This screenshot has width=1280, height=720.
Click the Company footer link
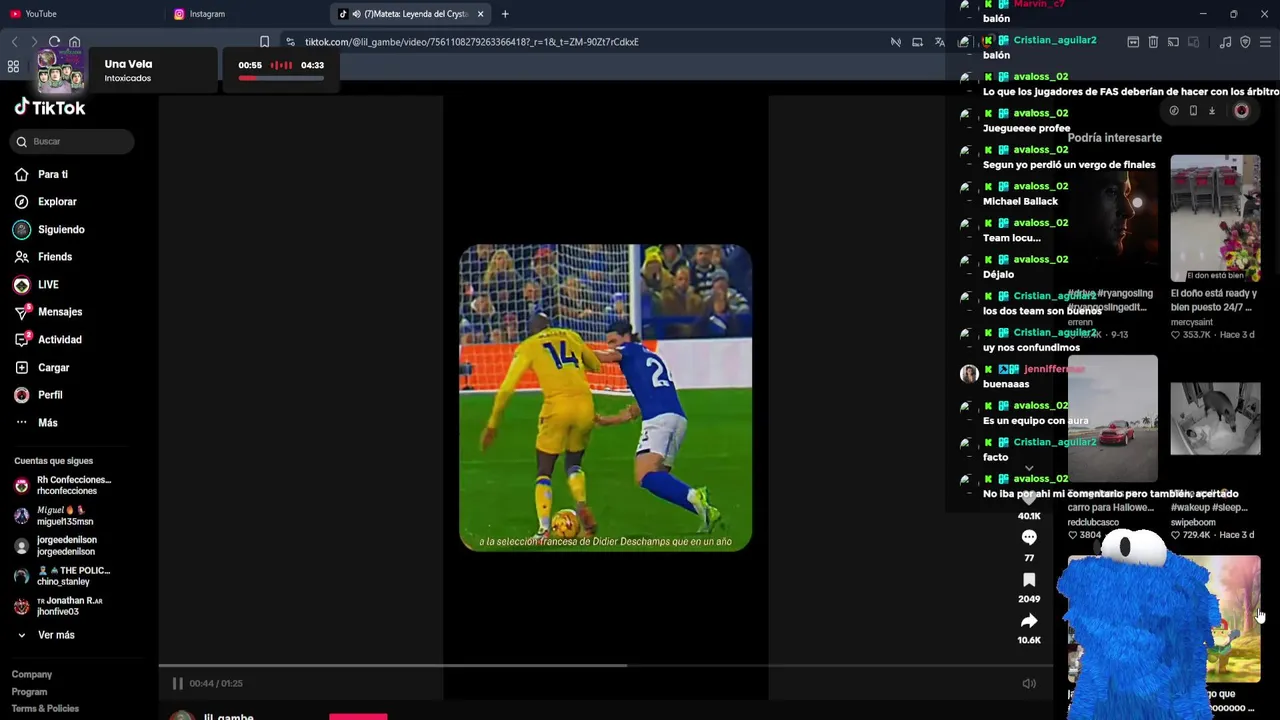pos(32,674)
